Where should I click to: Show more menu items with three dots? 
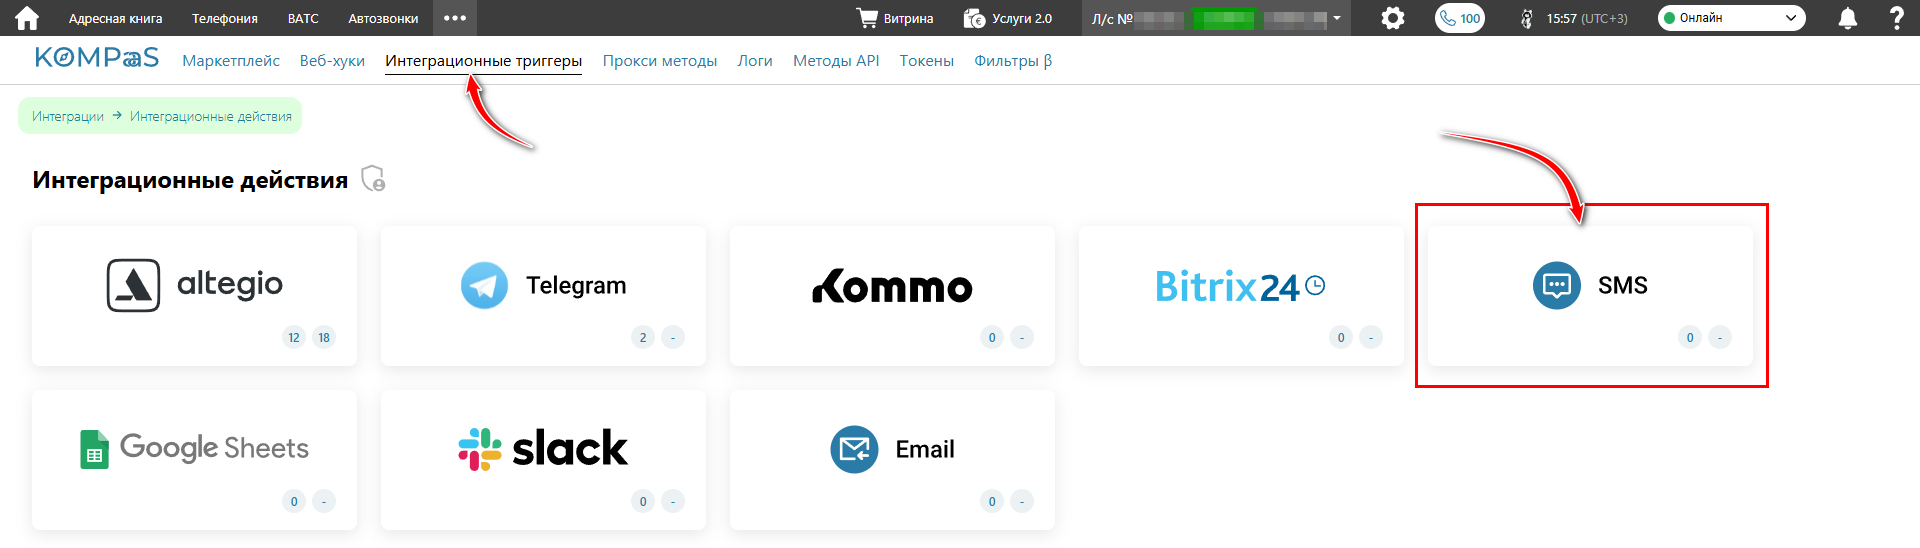tap(455, 18)
